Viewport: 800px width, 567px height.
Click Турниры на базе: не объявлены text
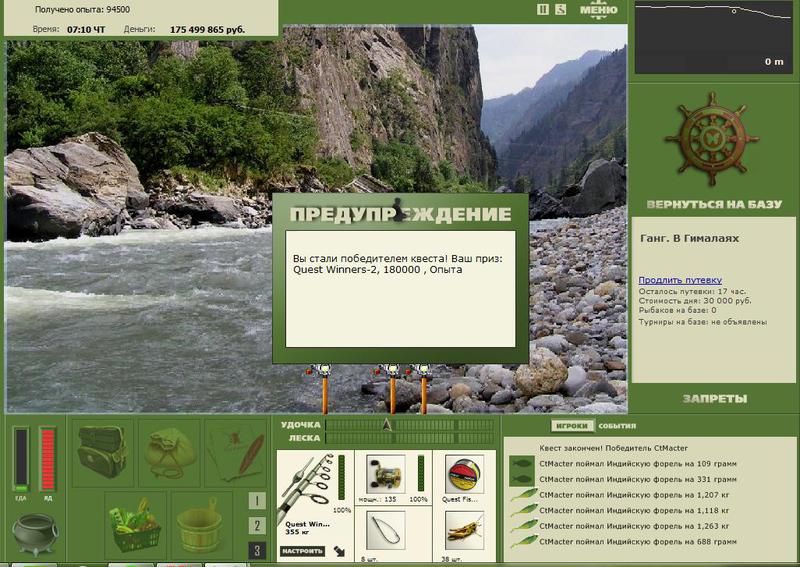703,322
